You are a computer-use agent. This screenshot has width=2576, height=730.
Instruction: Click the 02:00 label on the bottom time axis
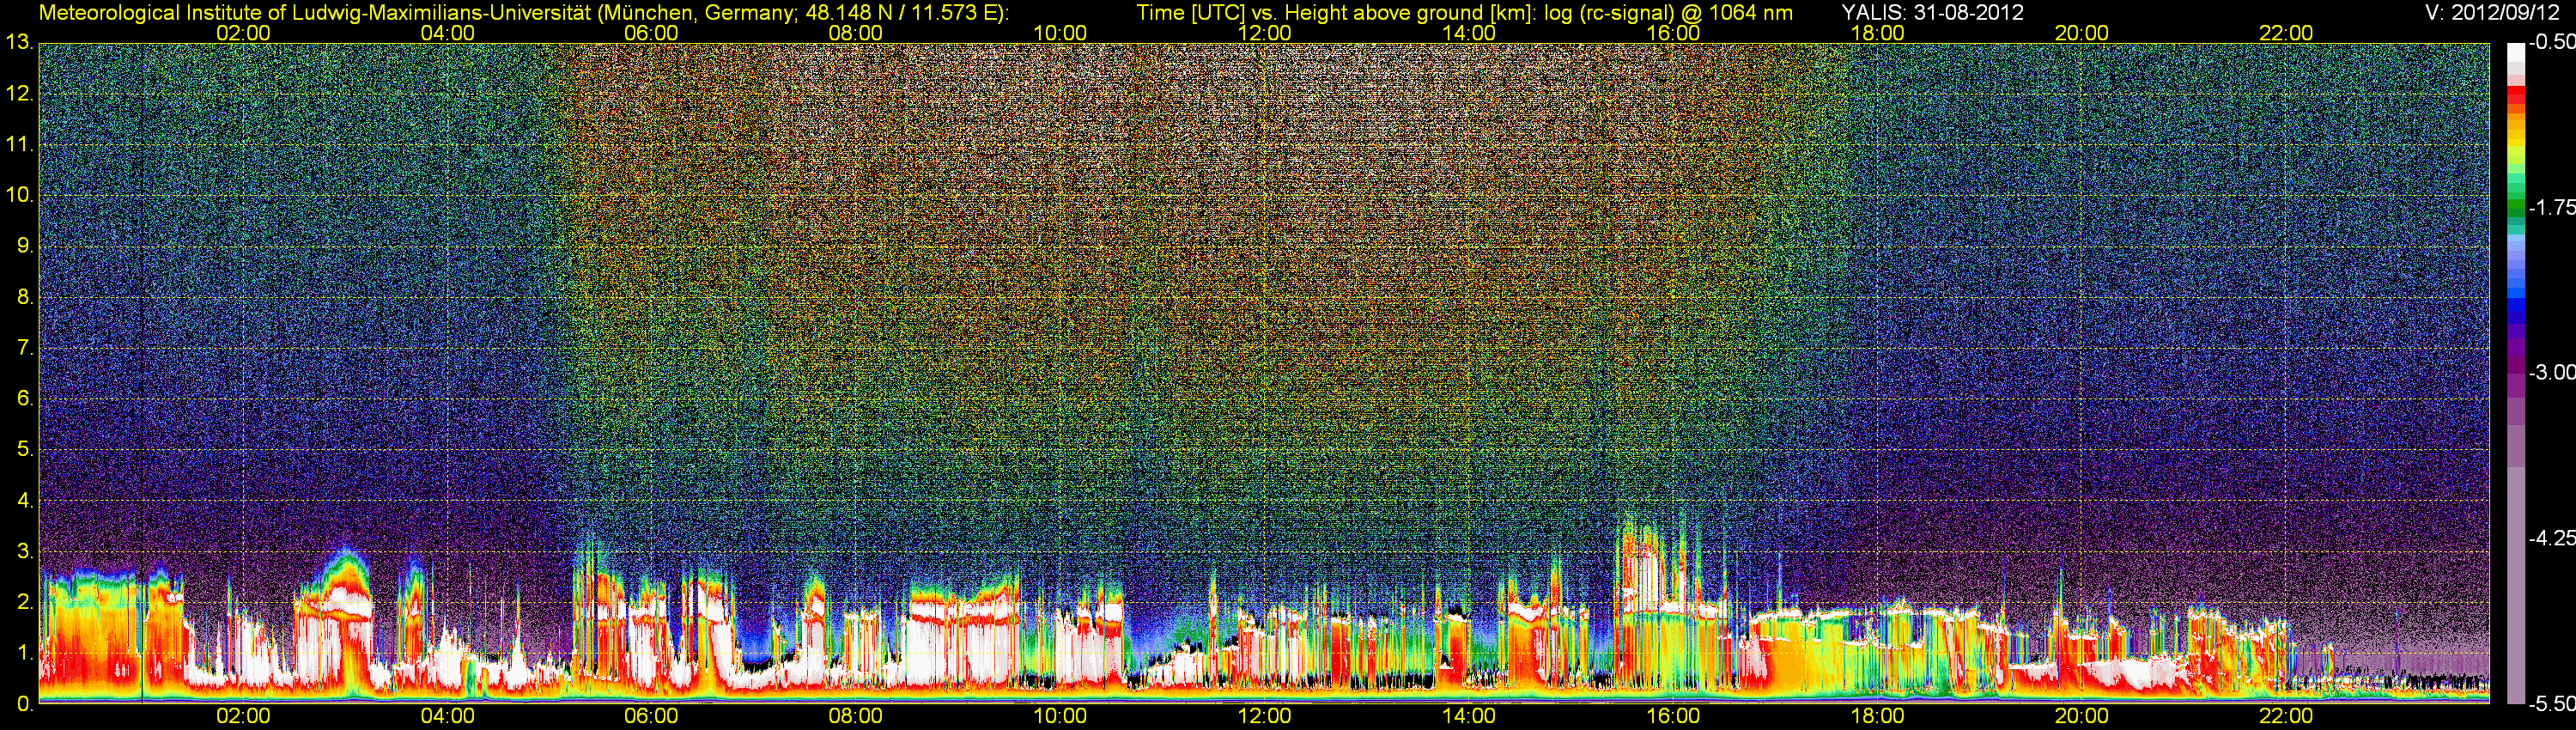[243, 716]
